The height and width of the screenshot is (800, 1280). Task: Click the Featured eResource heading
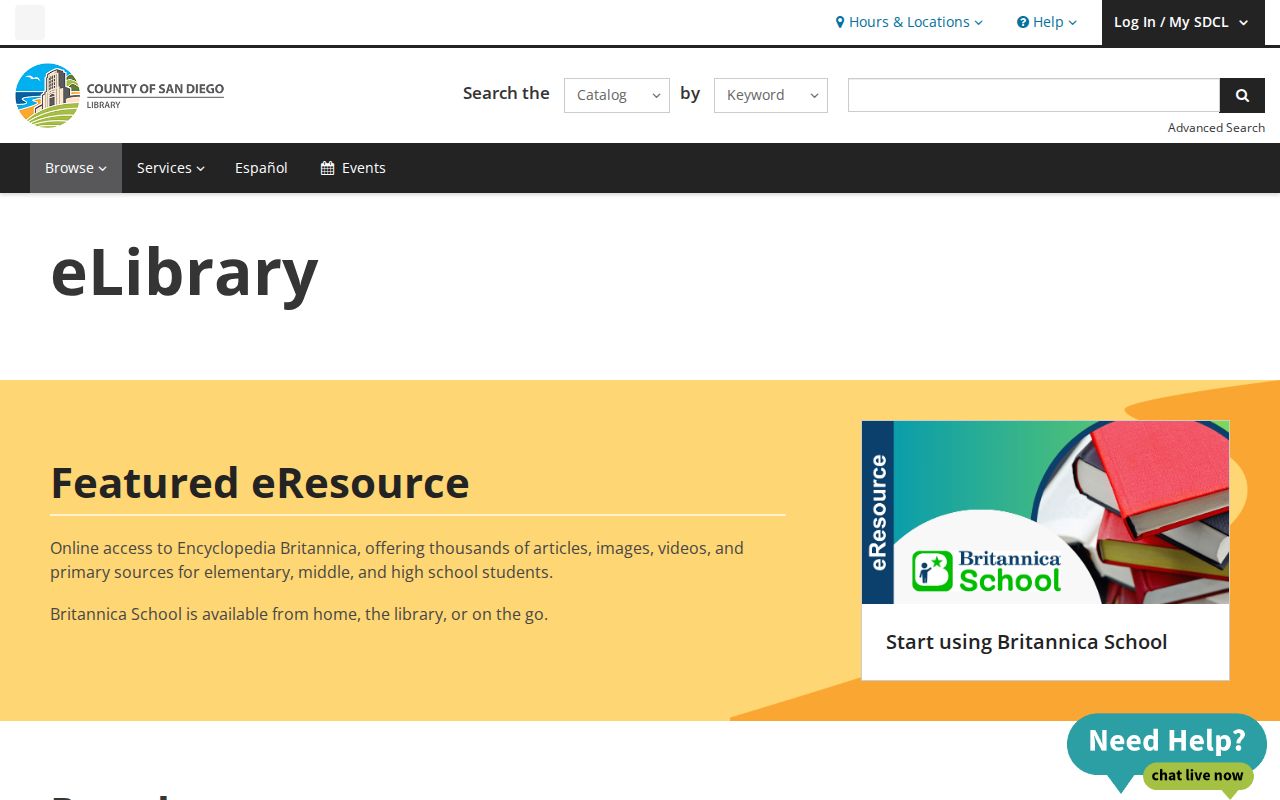[x=260, y=482]
